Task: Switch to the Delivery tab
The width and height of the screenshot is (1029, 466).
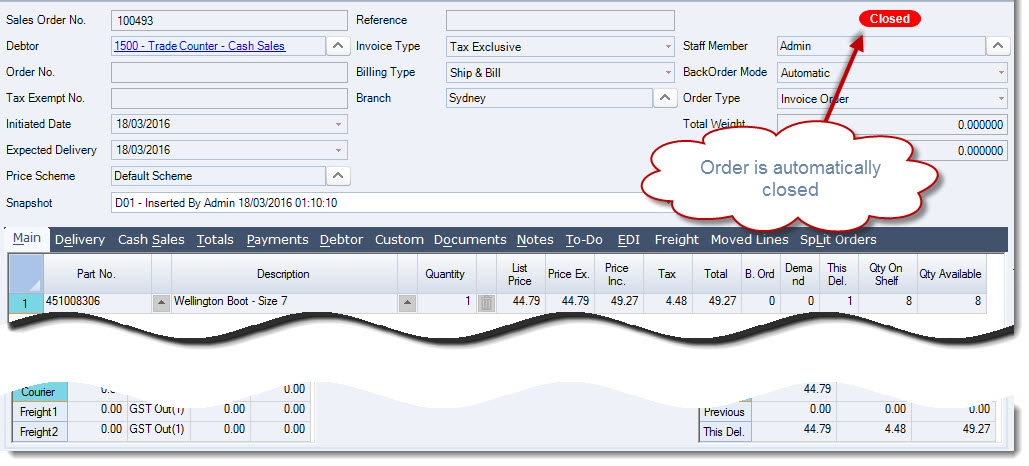Action: [x=80, y=240]
